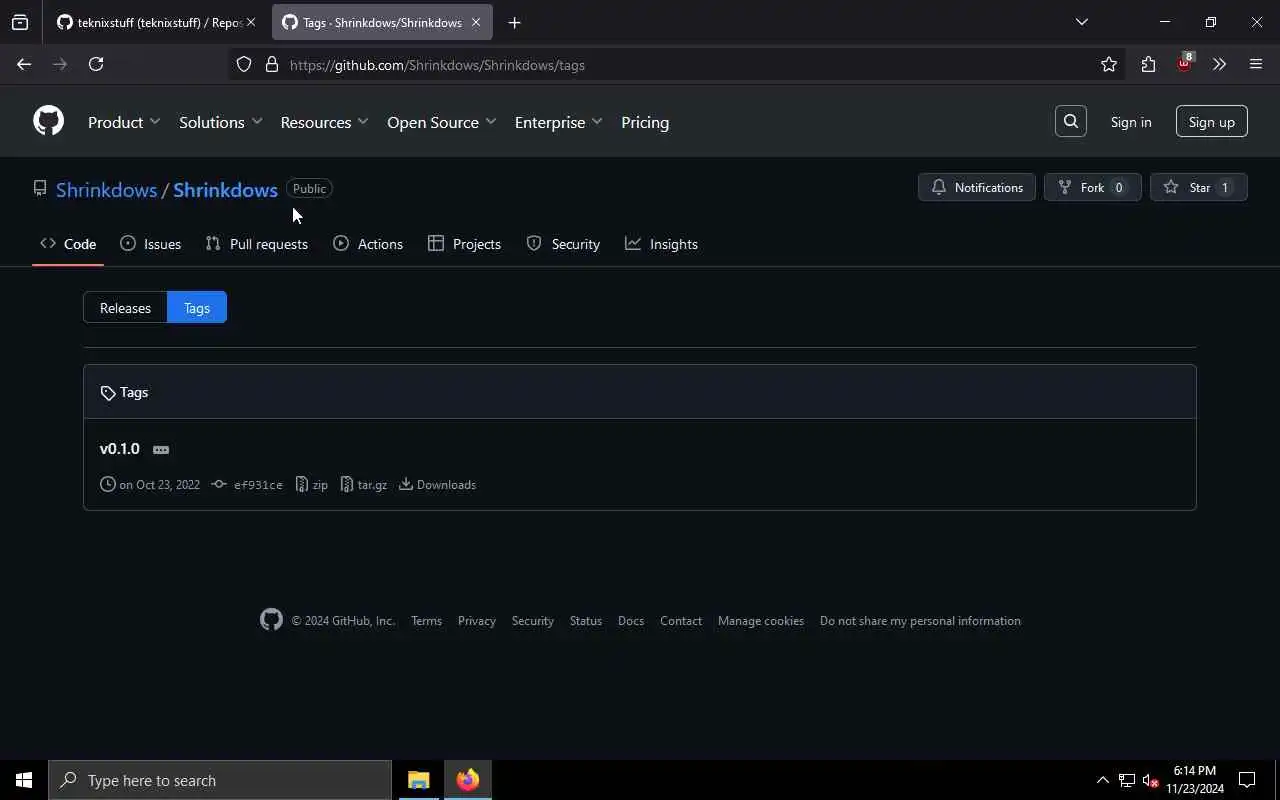This screenshot has width=1280, height=800.
Task: Click Sign in
Action: click(1131, 122)
